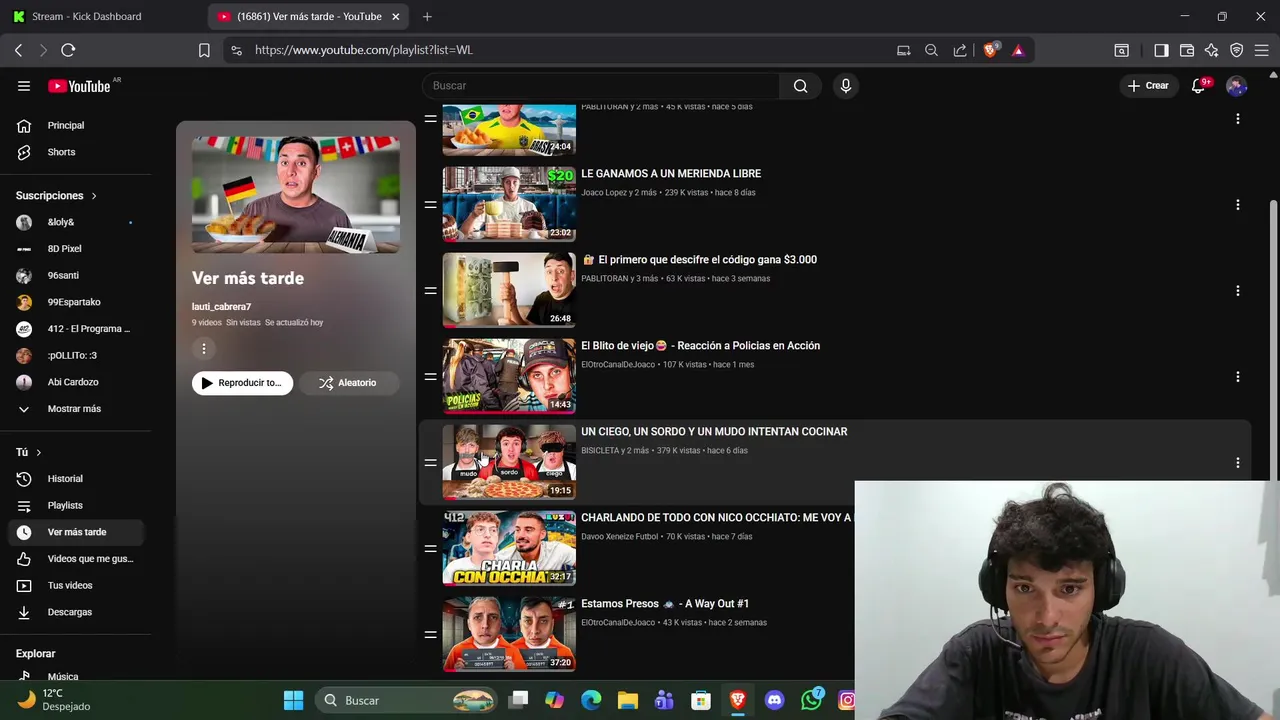View site information in address bar
The height and width of the screenshot is (720, 1280).
(235, 50)
